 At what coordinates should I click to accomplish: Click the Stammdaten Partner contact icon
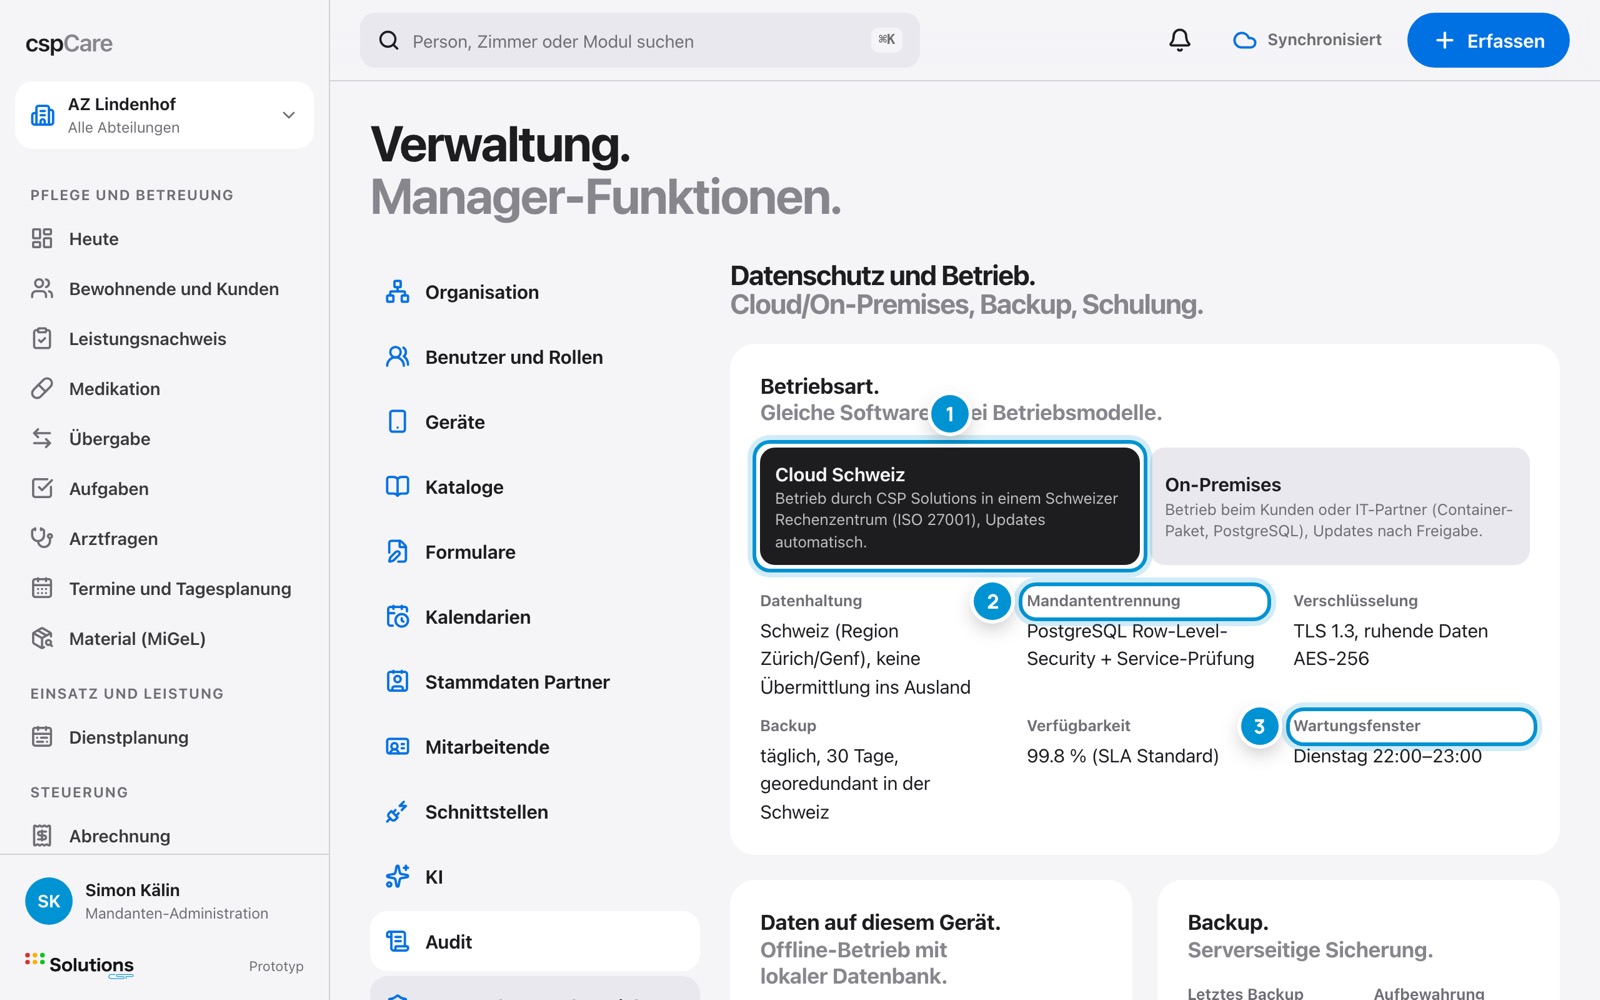tap(397, 682)
